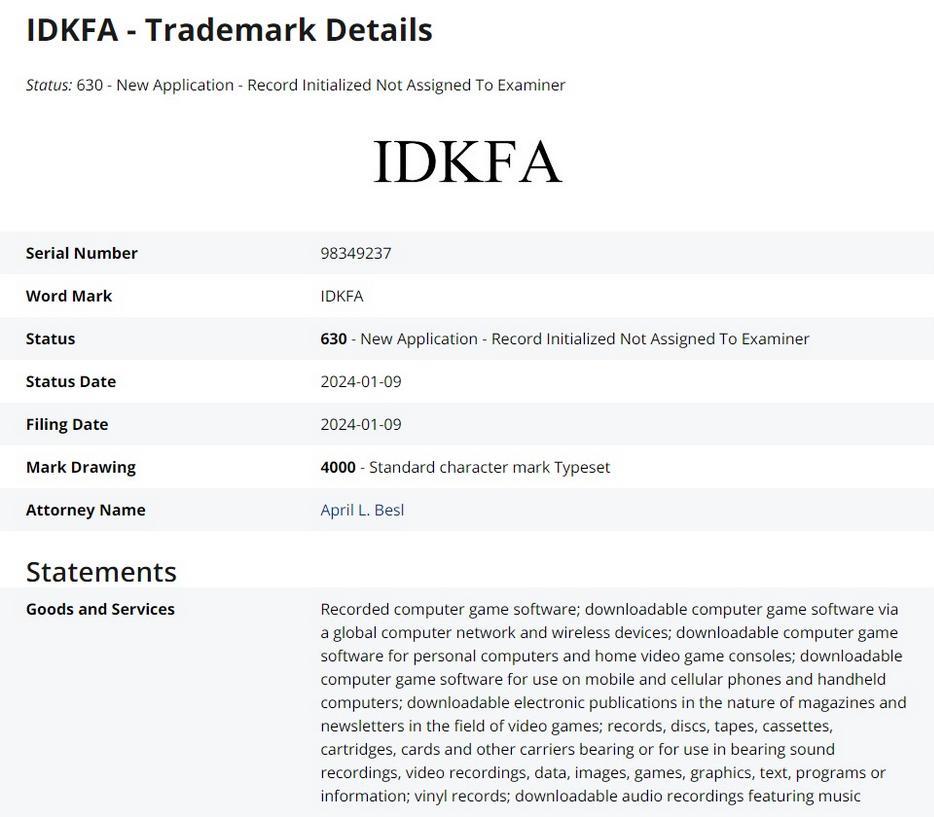Click the Standard character mark Typeset text
Viewport: 934px width, 817px height.
click(490, 467)
